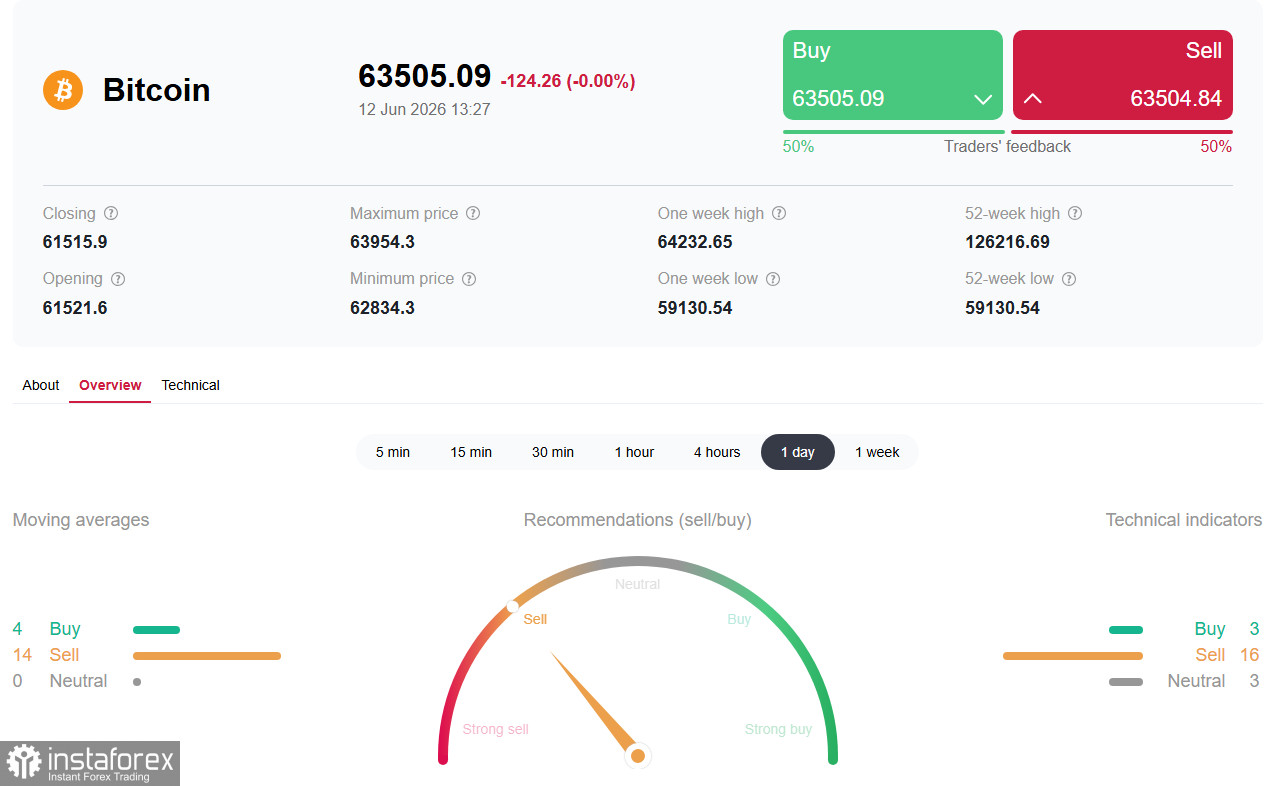Click the Moving averages Neutral dot
Screen dimensions: 1280x786
137,682
